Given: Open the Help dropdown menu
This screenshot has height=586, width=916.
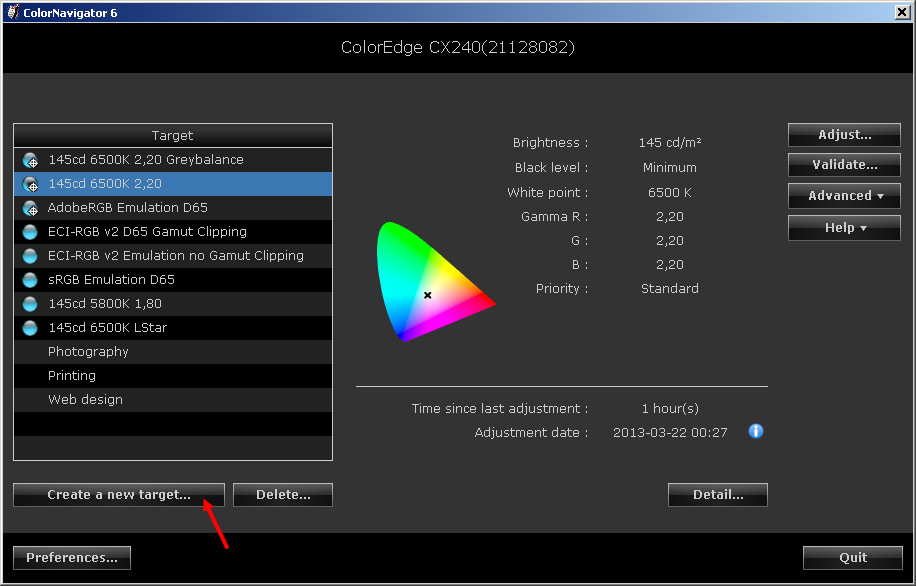Looking at the screenshot, I should 844,227.
